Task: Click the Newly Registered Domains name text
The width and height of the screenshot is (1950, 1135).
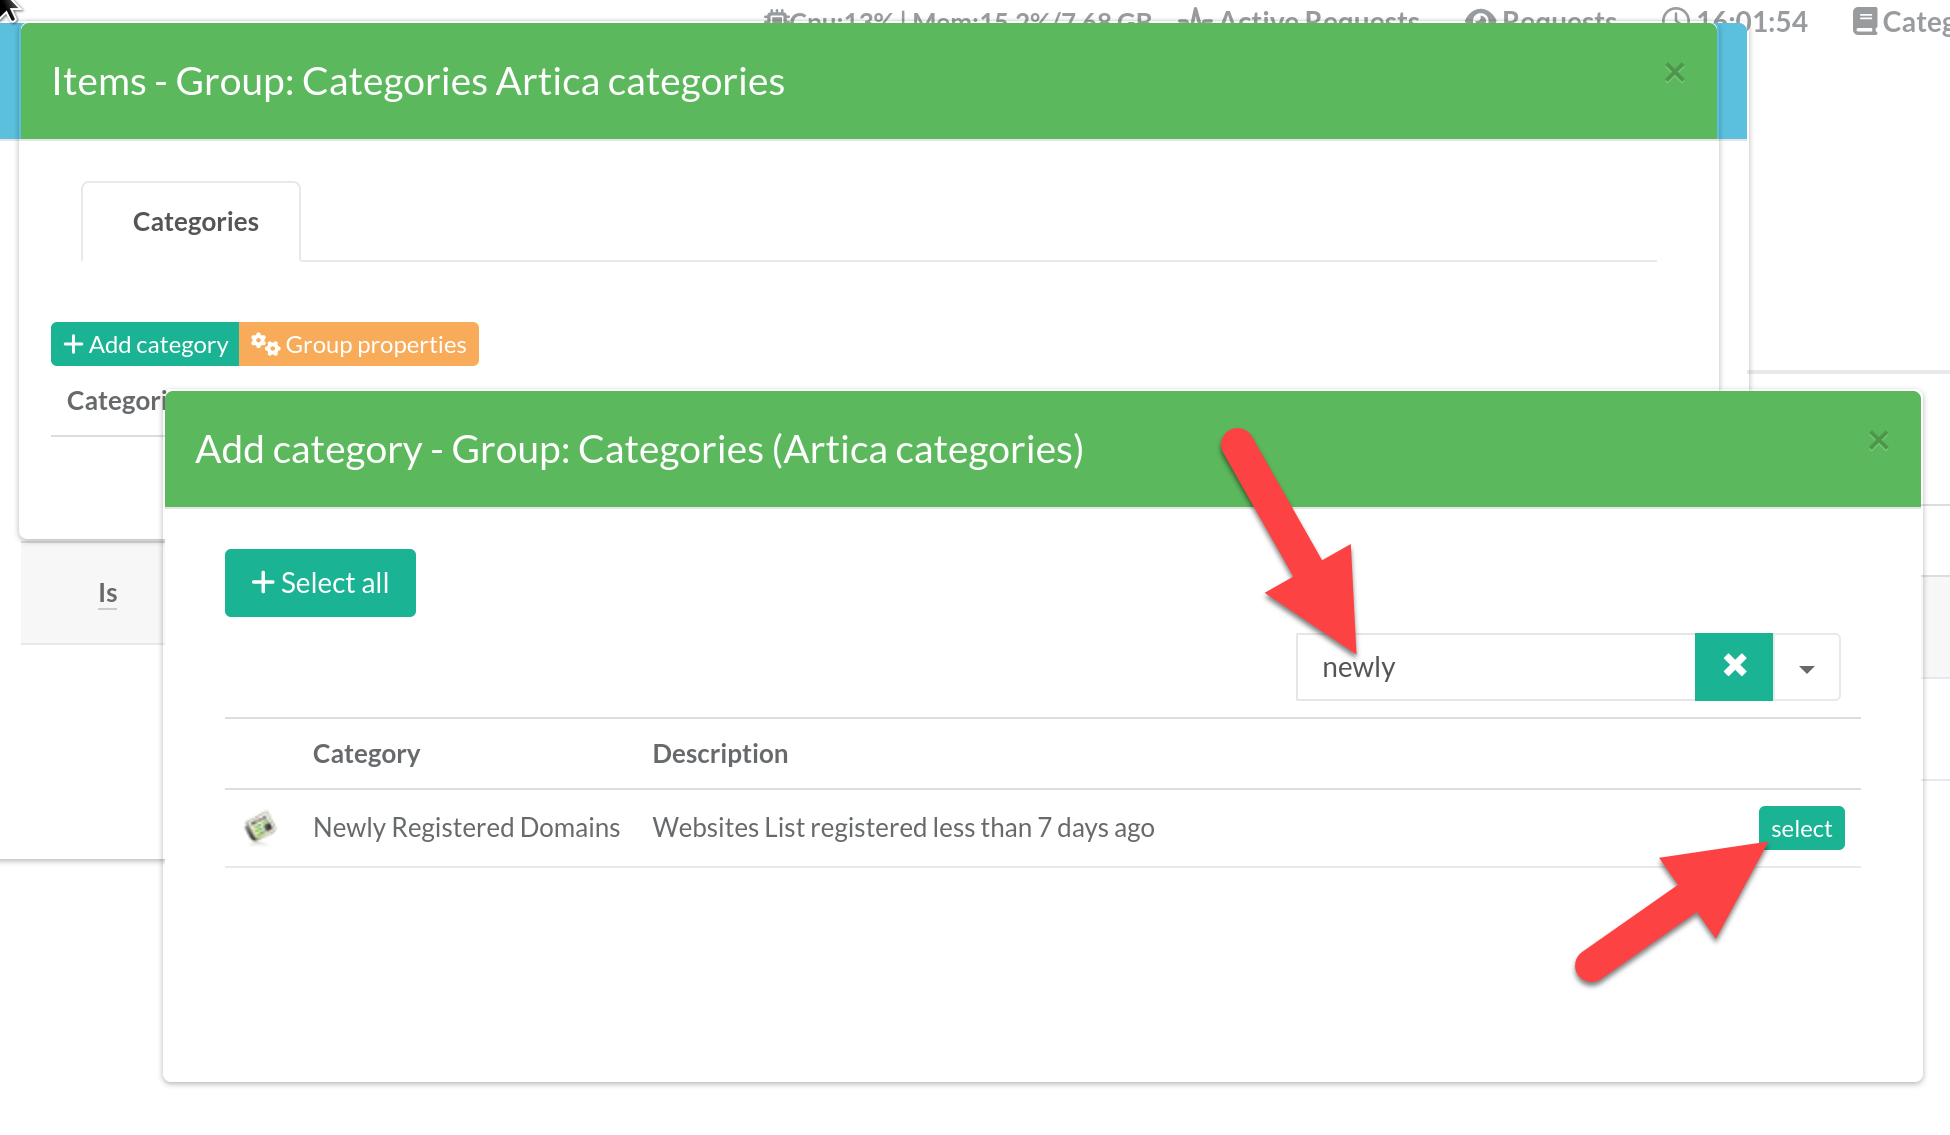Action: click(x=466, y=828)
